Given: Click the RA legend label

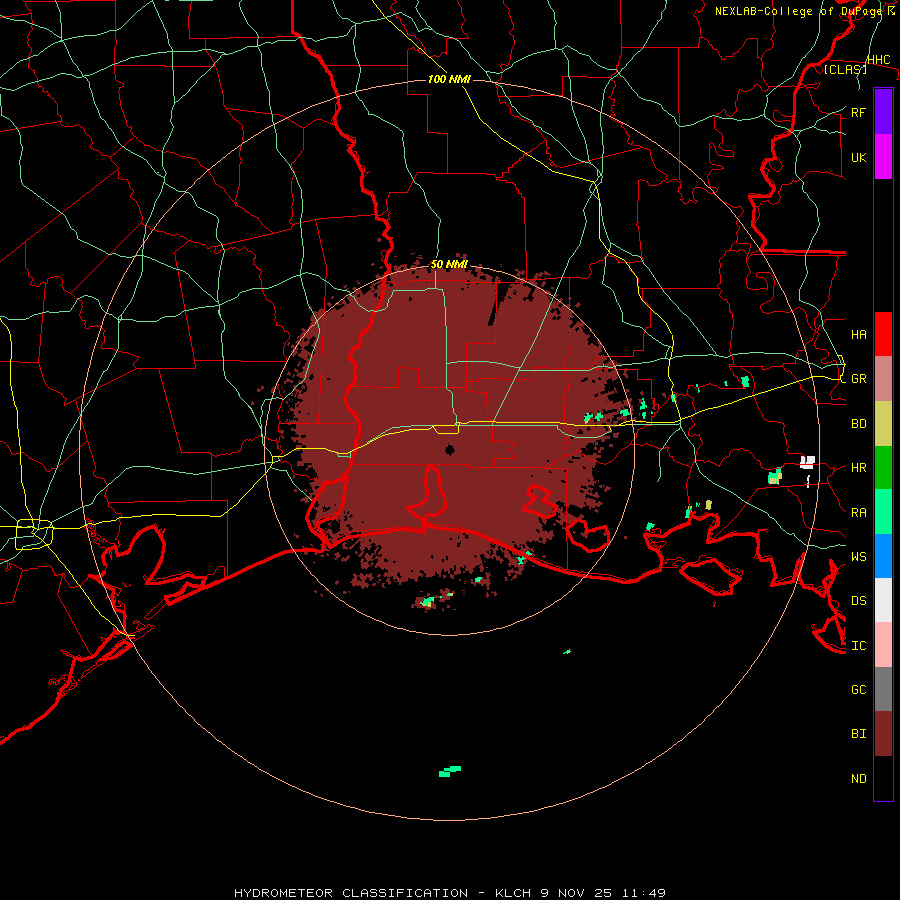Looking at the screenshot, I should click(x=858, y=513).
